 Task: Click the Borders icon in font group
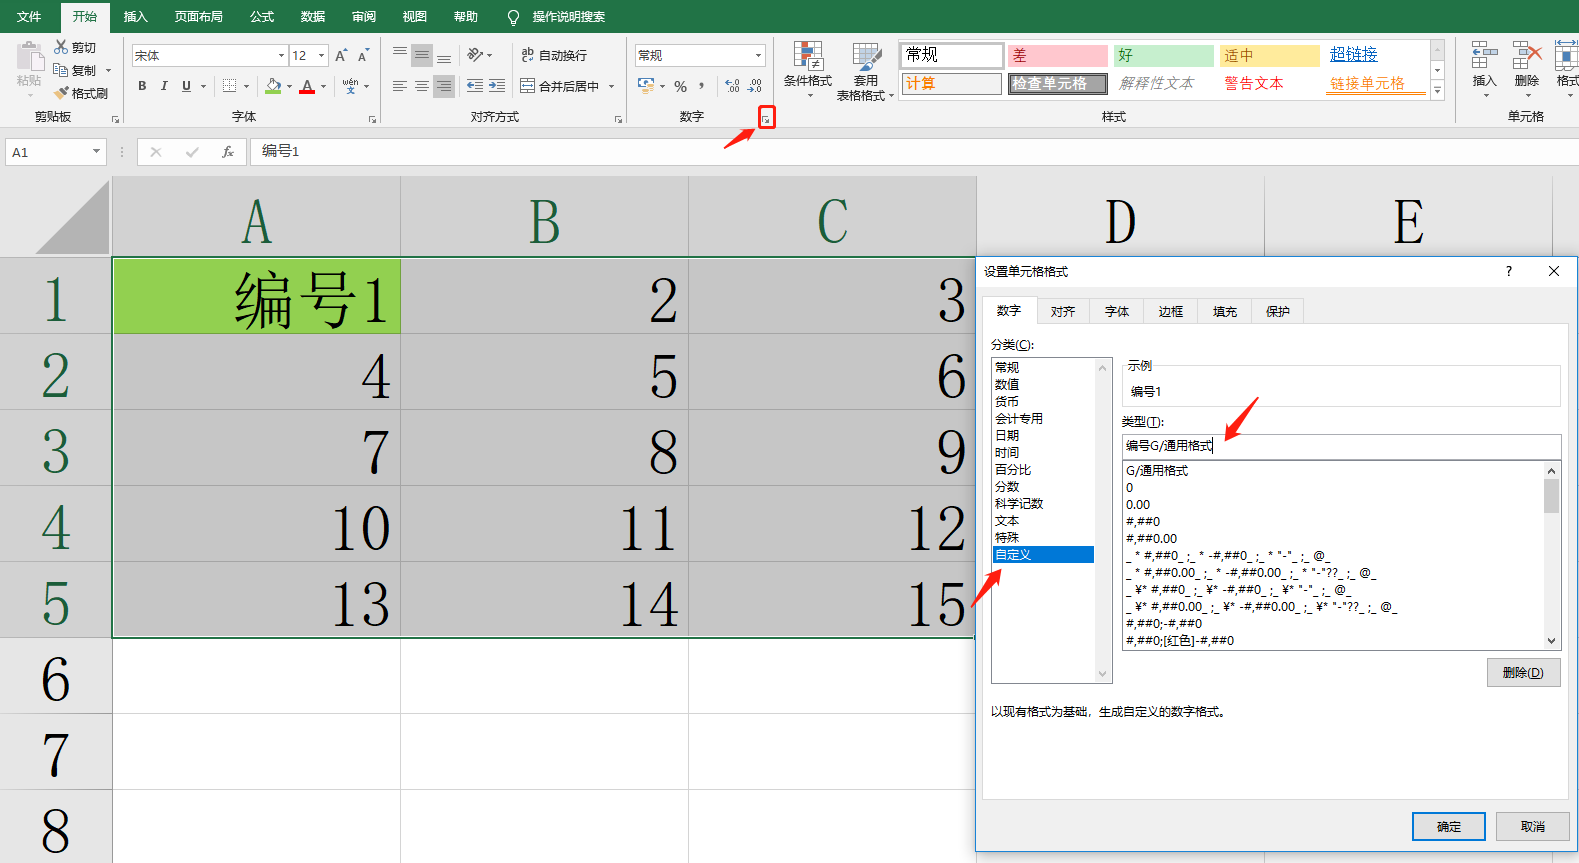click(x=229, y=86)
